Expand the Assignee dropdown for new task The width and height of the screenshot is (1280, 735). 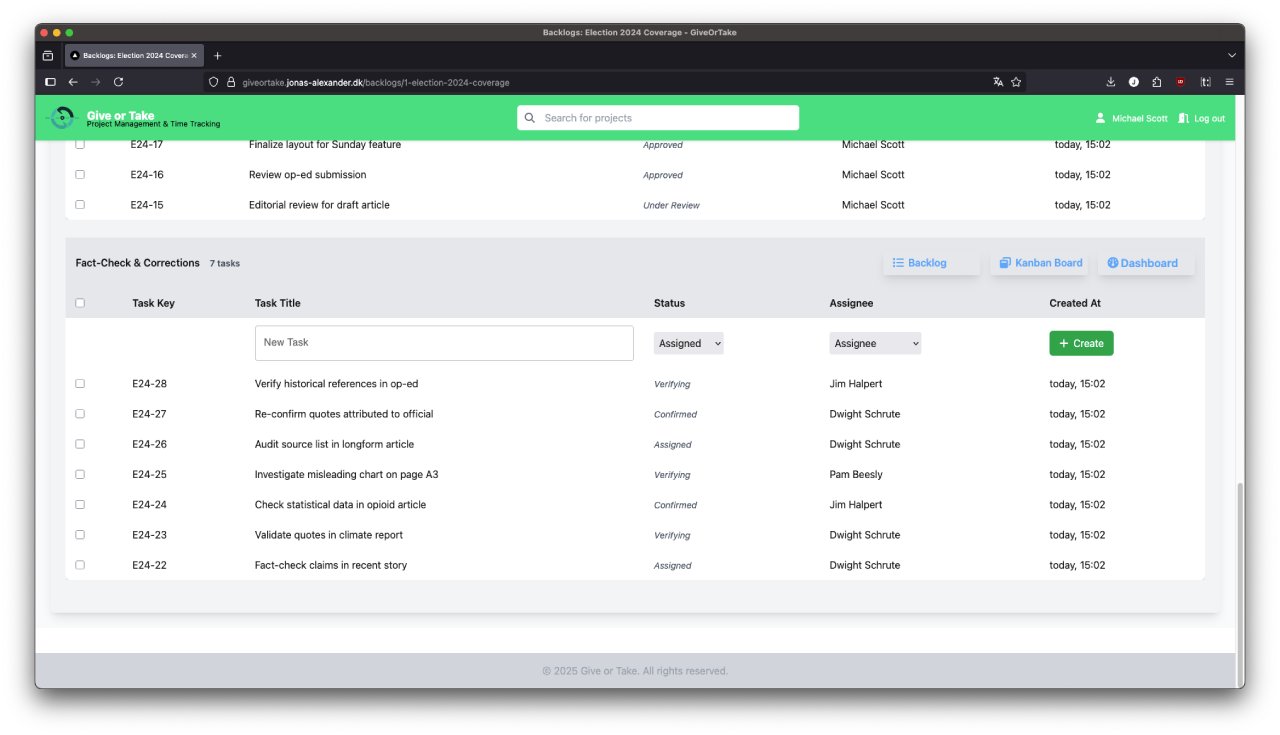coord(874,343)
